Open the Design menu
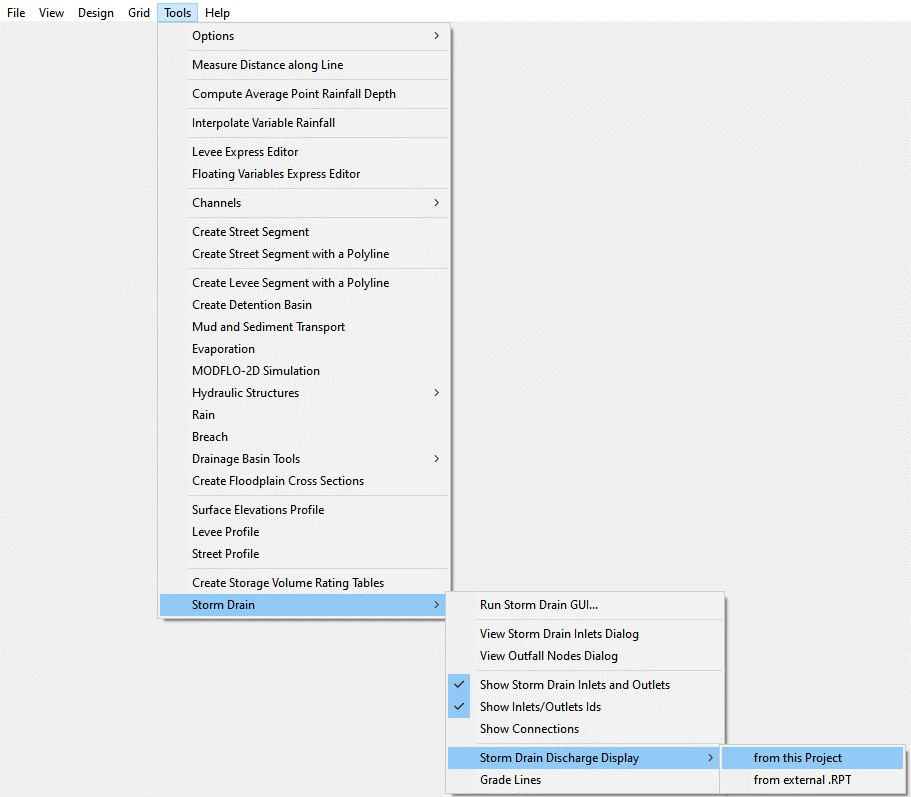 (96, 13)
